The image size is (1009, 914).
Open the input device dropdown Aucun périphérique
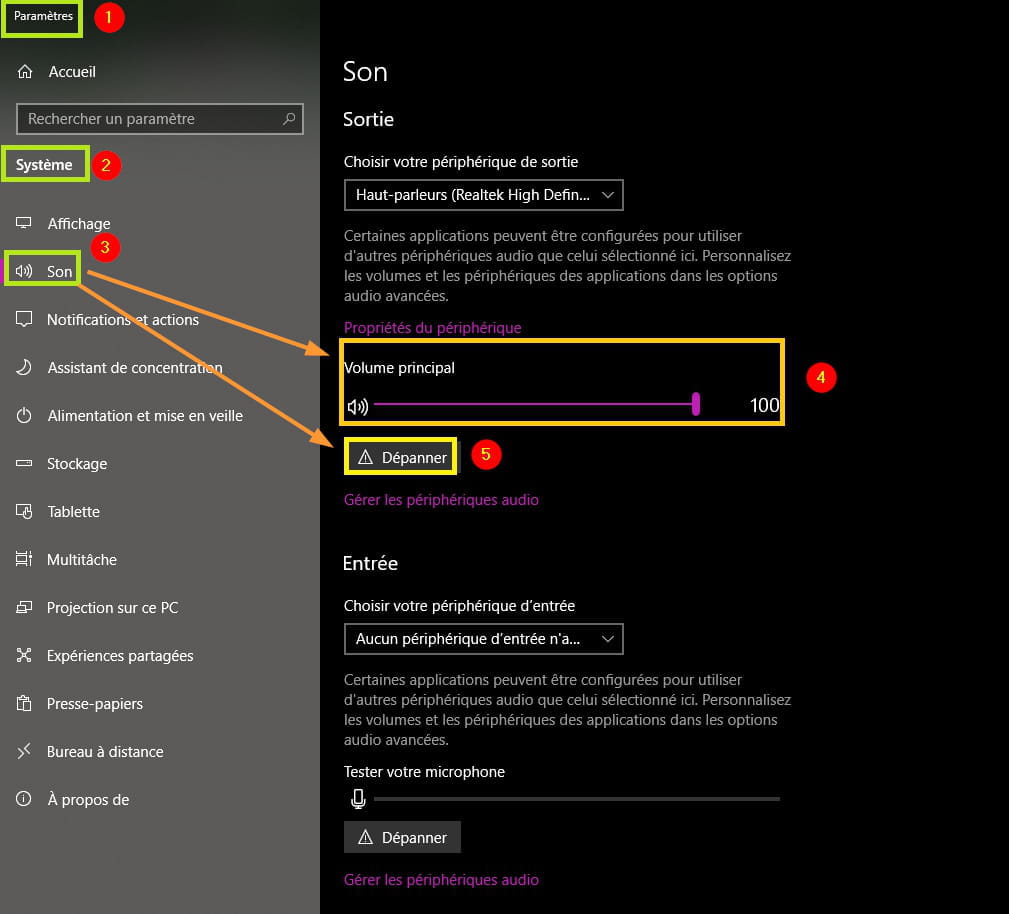(x=484, y=639)
